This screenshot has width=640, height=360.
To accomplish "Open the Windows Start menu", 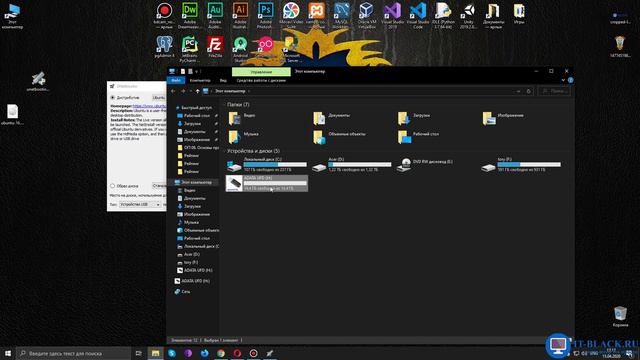I will pos(8,353).
